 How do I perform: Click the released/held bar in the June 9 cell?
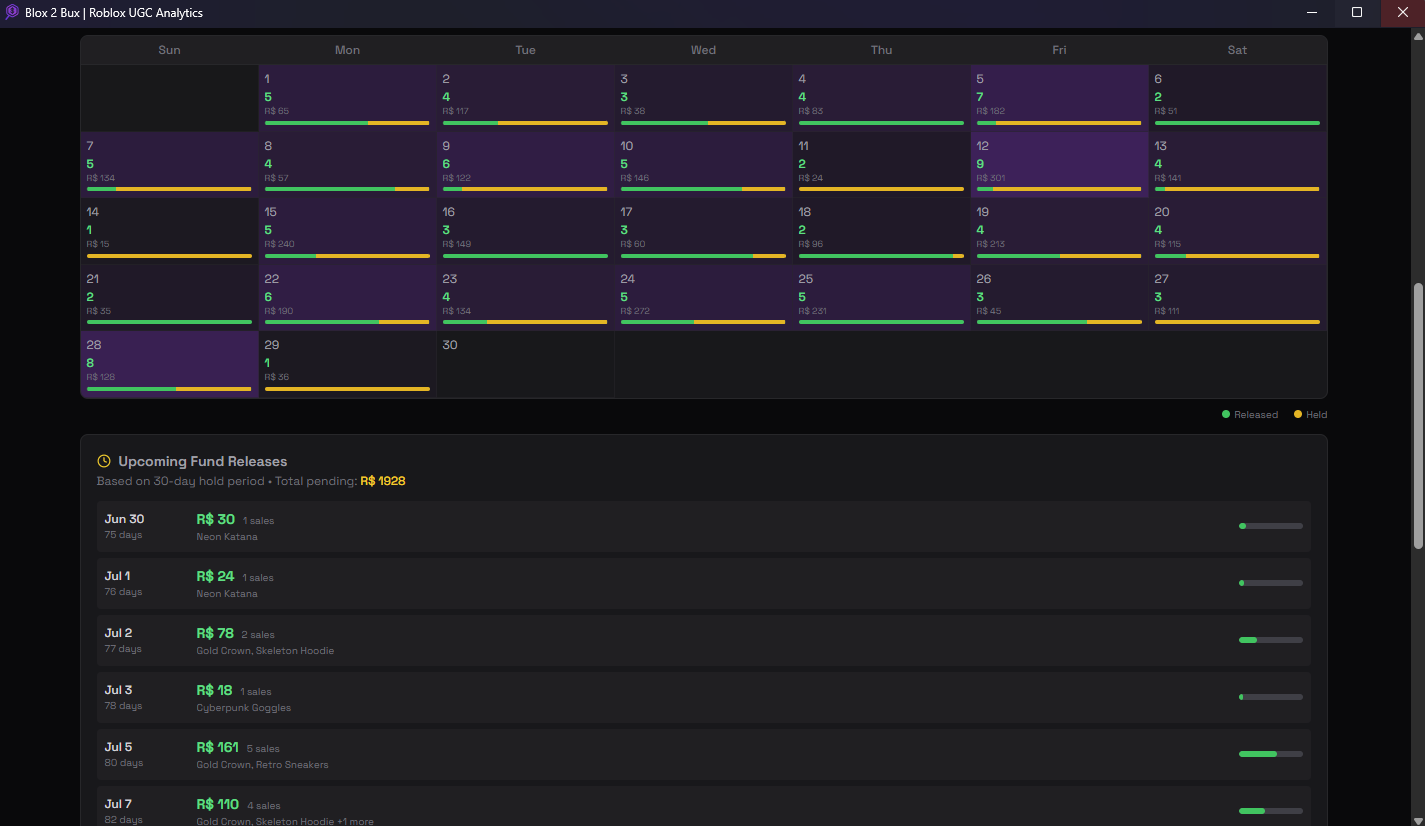click(525, 189)
